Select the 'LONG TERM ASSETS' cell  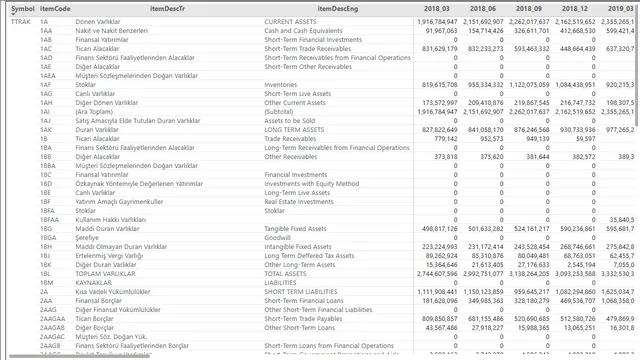294,129
